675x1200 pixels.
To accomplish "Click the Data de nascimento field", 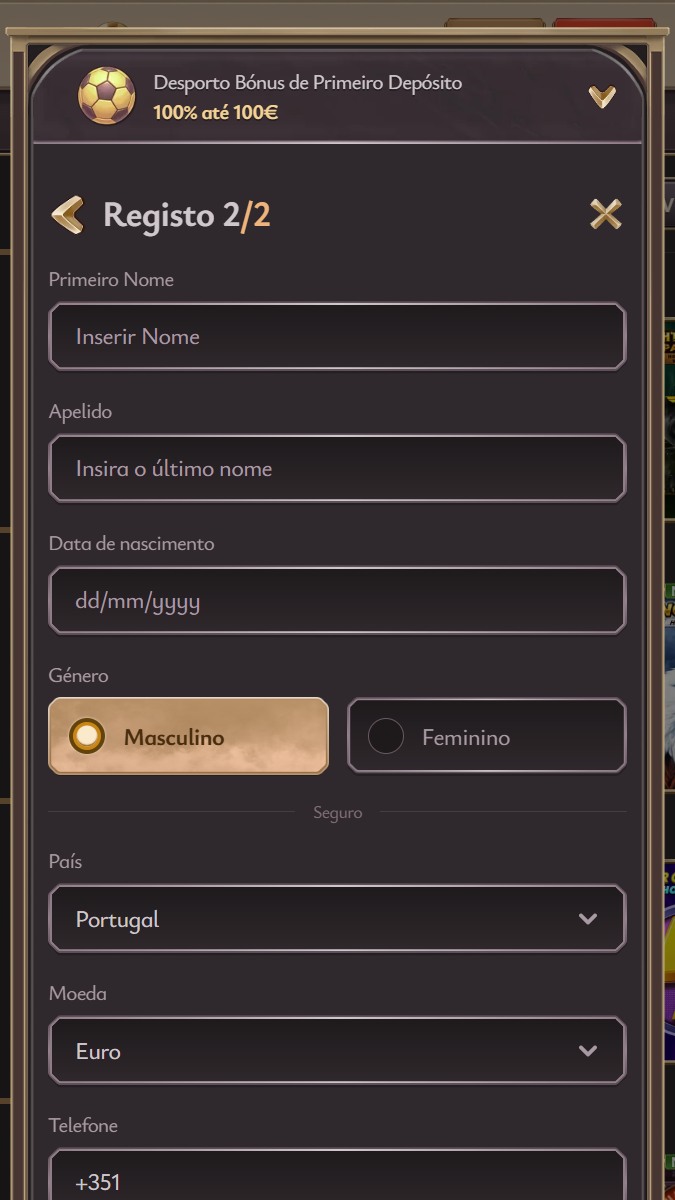I will (x=337, y=601).
